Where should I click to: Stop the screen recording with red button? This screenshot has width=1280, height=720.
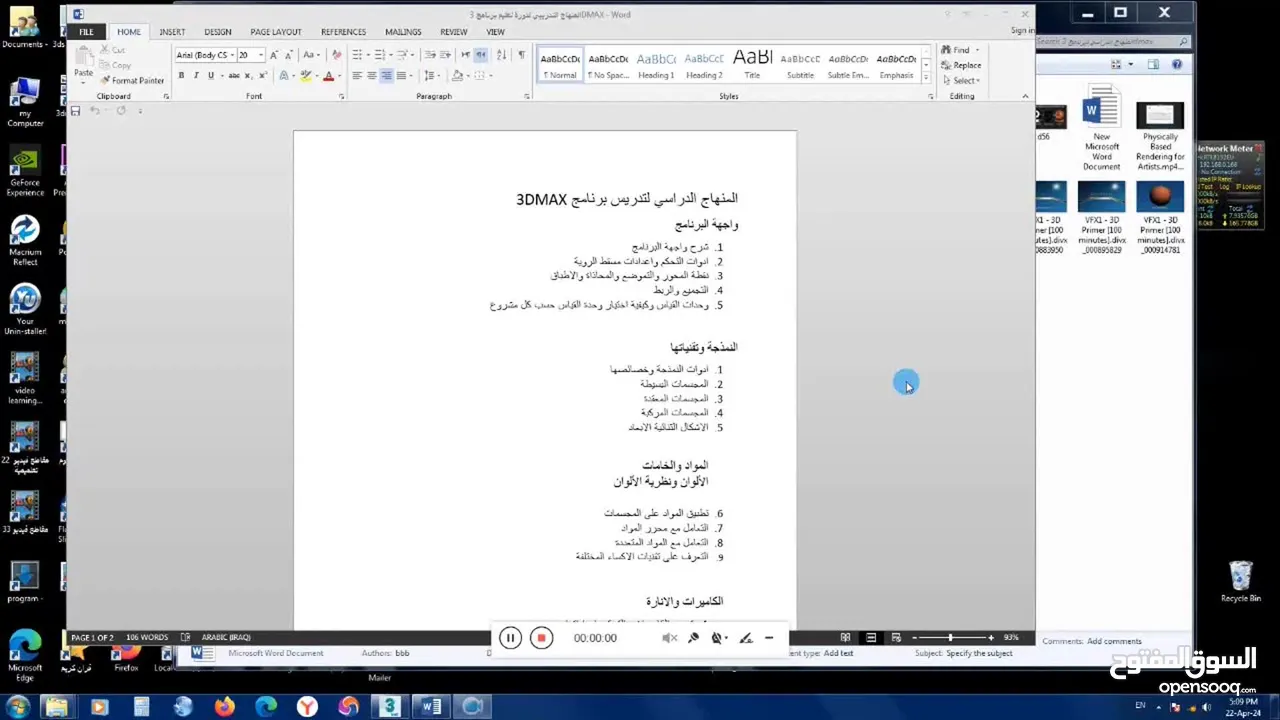pos(541,638)
